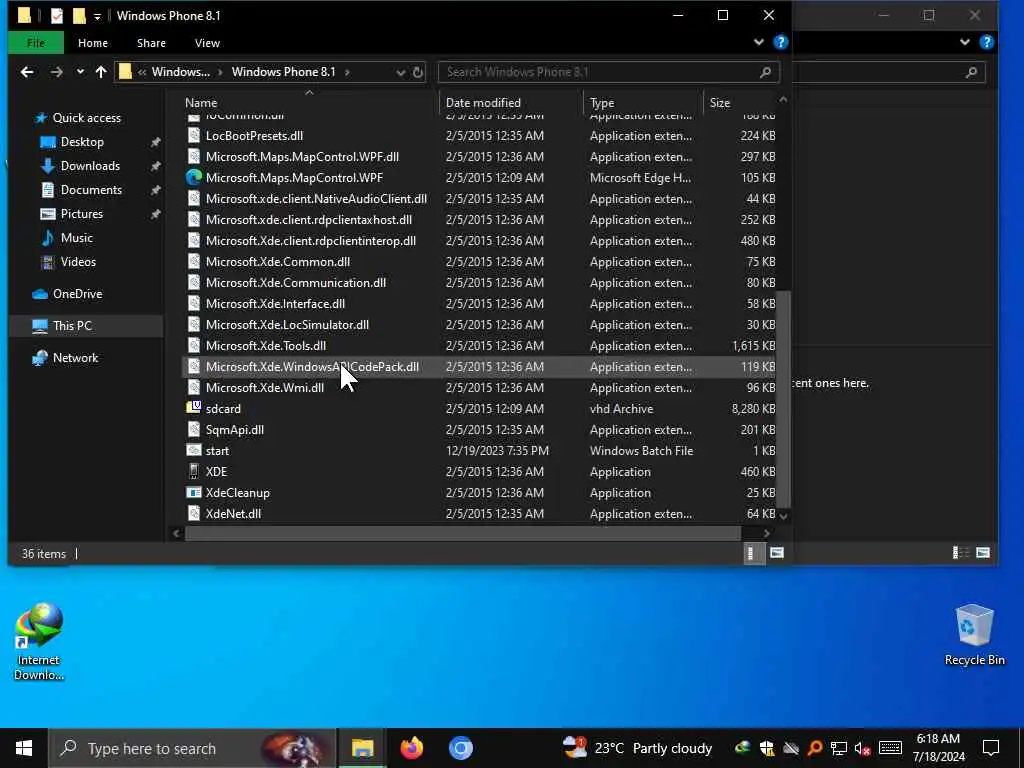Open Downloads in the navigation pane
The image size is (1024, 768).
tap(90, 166)
